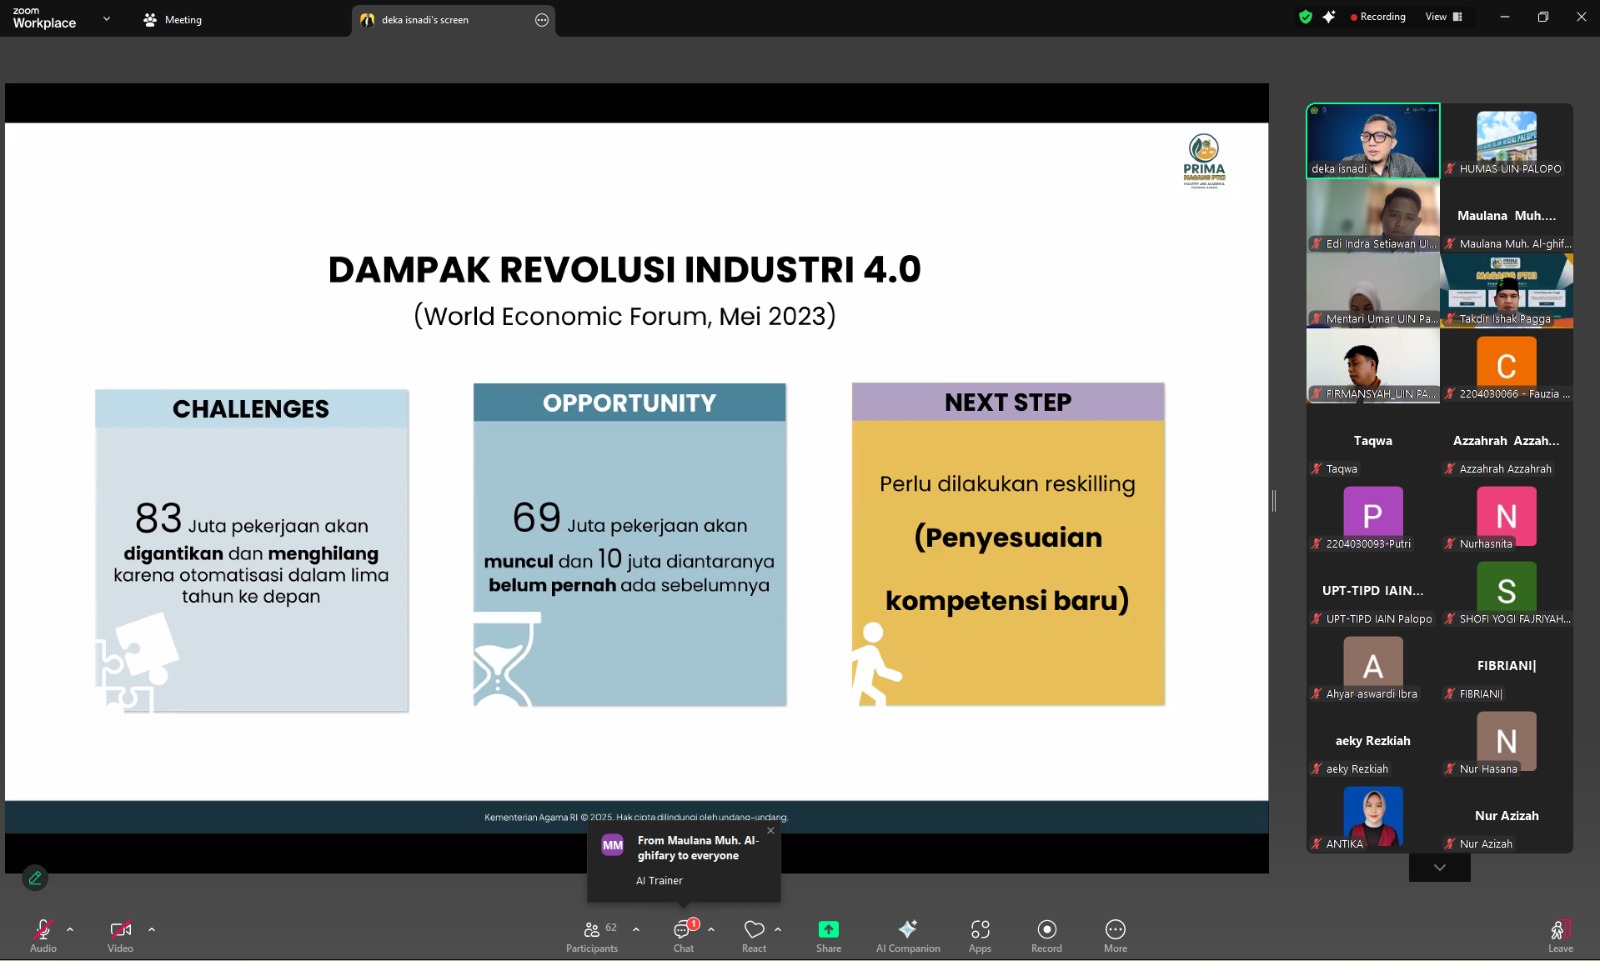Turn on camera with Video button
The height and width of the screenshot is (961, 1600).
point(120,935)
